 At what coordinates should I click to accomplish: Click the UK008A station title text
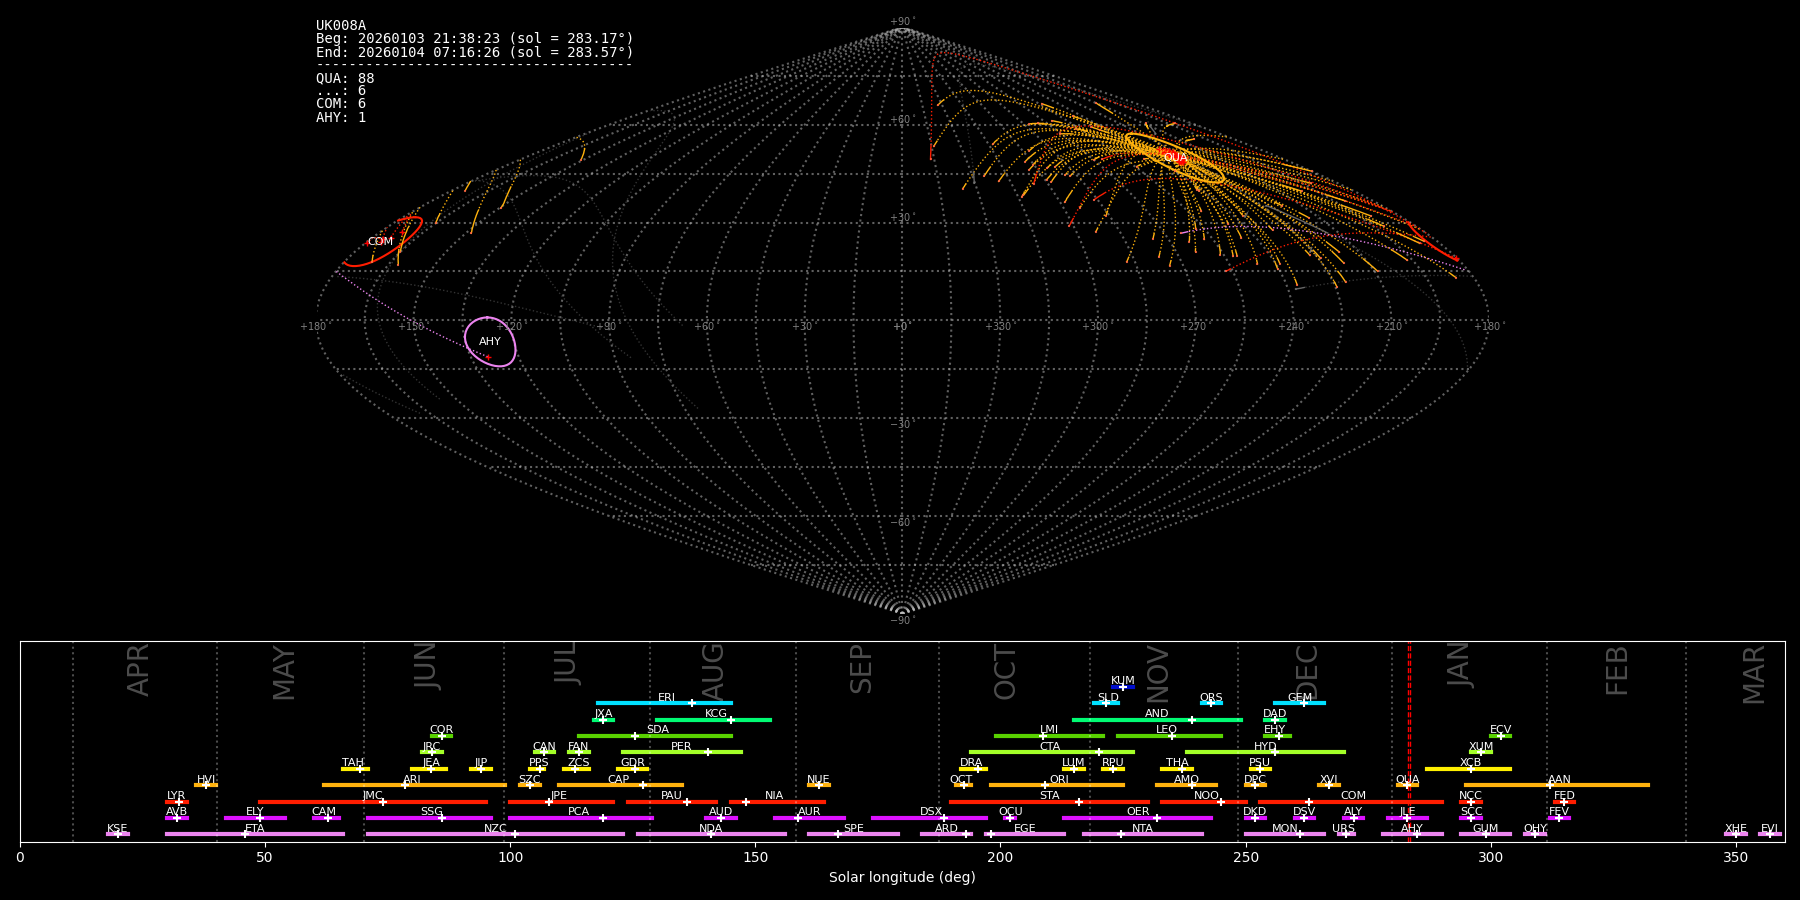341,26
